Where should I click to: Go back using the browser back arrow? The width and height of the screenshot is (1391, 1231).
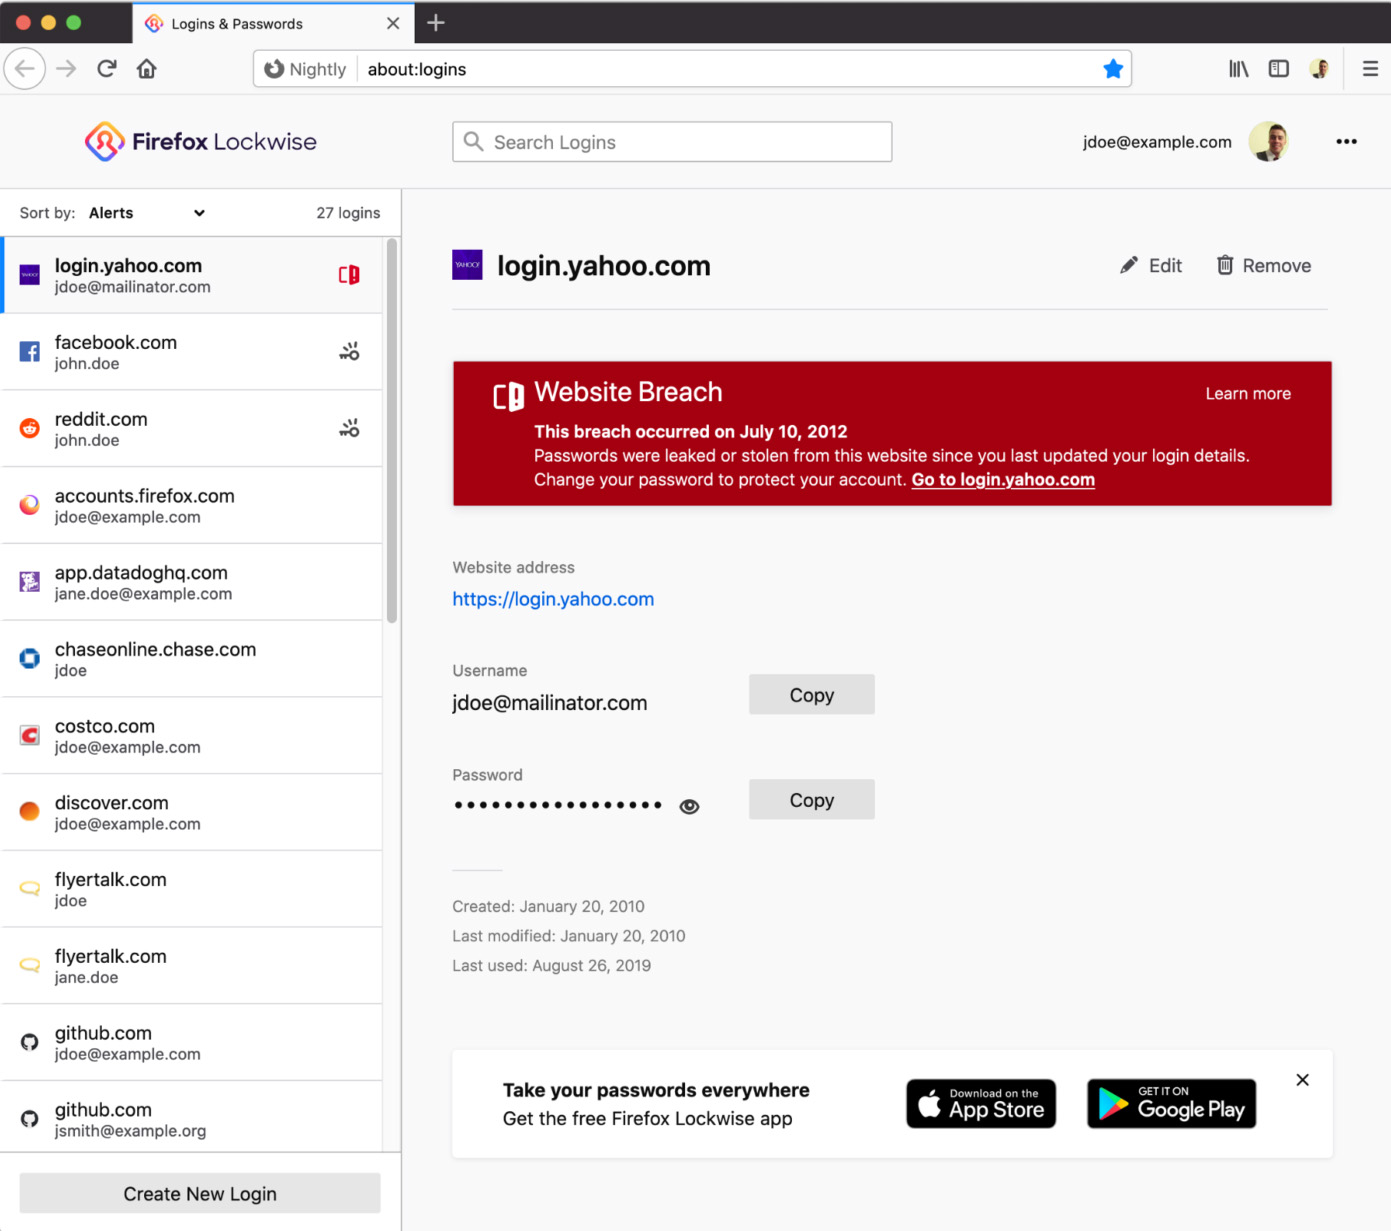tap(25, 69)
